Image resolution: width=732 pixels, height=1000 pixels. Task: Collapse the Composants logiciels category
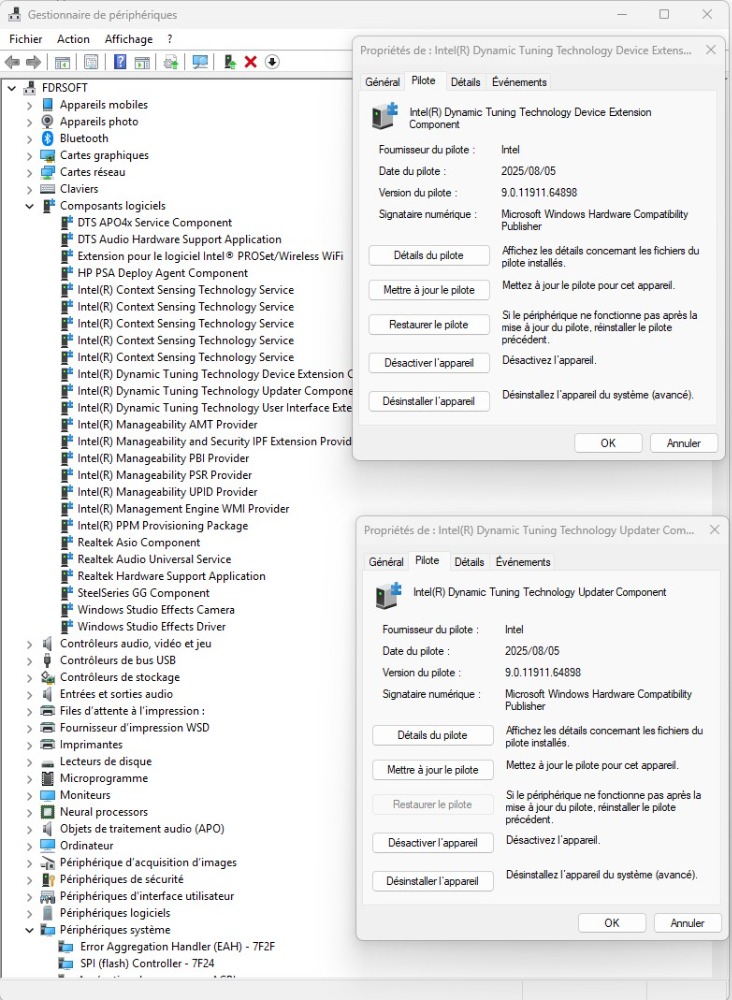pos(29,206)
